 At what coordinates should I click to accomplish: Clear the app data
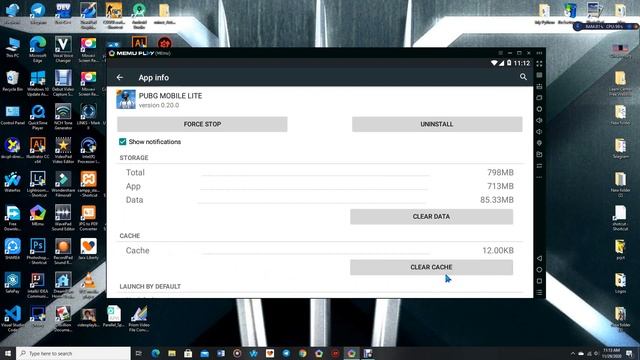pyautogui.click(x=431, y=217)
